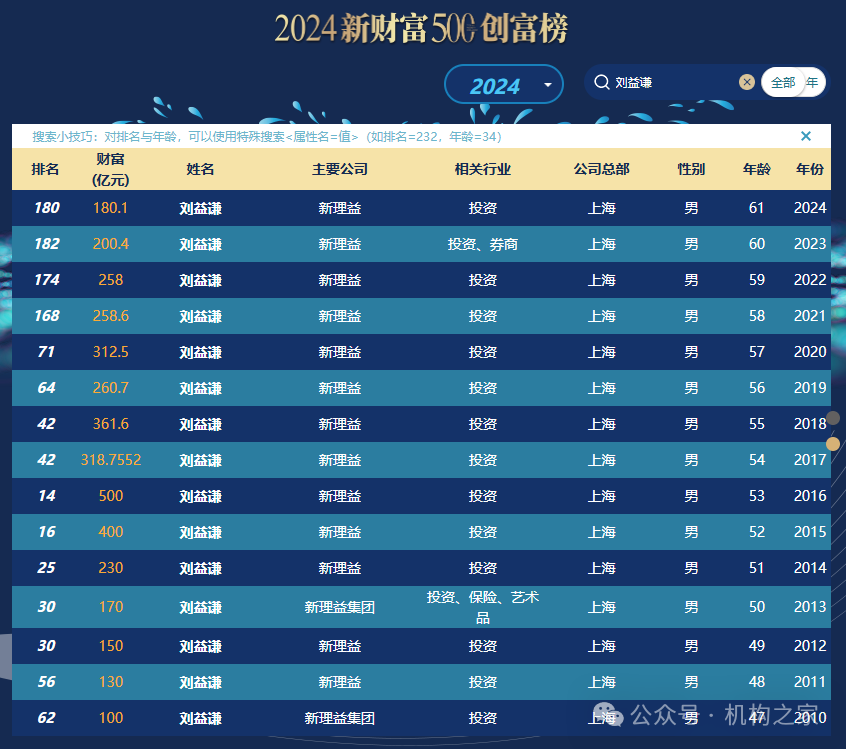Click the magnifier search icon
This screenshot has width=846, height=749.
[601, 82]
